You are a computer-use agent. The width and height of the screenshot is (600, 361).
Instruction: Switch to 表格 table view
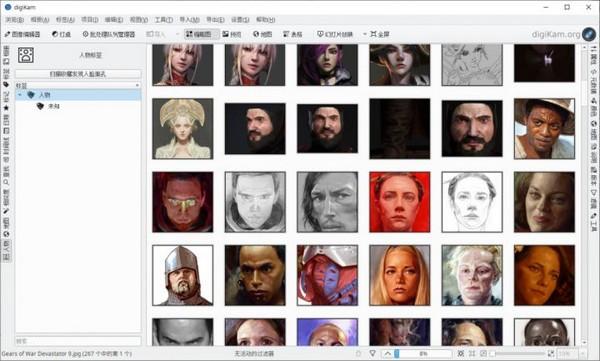(x=292, y=34)
